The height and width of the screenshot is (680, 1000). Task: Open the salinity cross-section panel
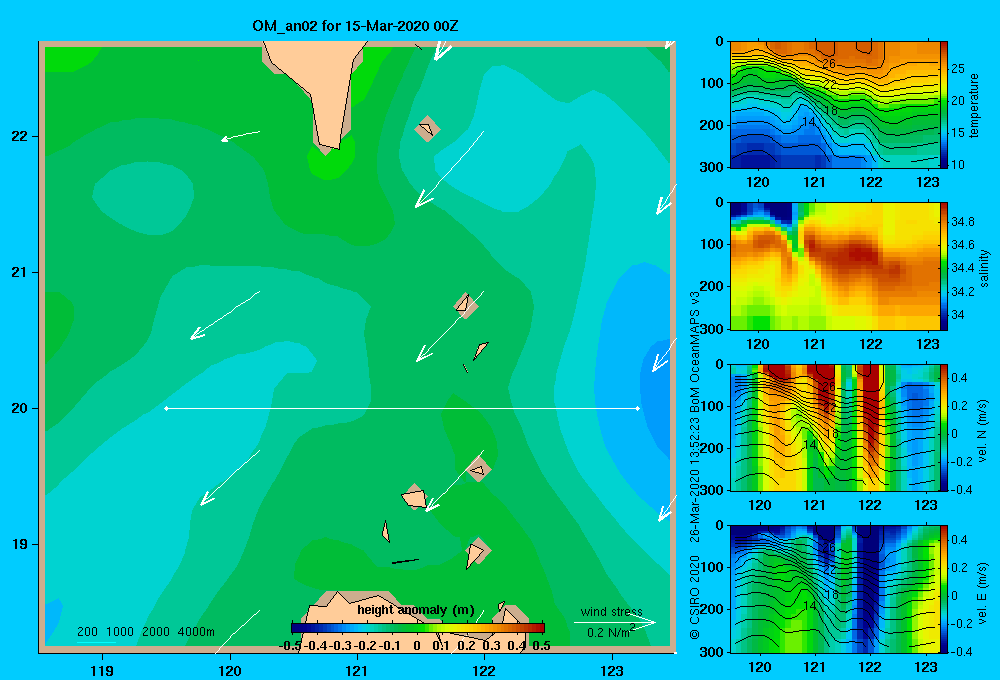click(835, 266)
